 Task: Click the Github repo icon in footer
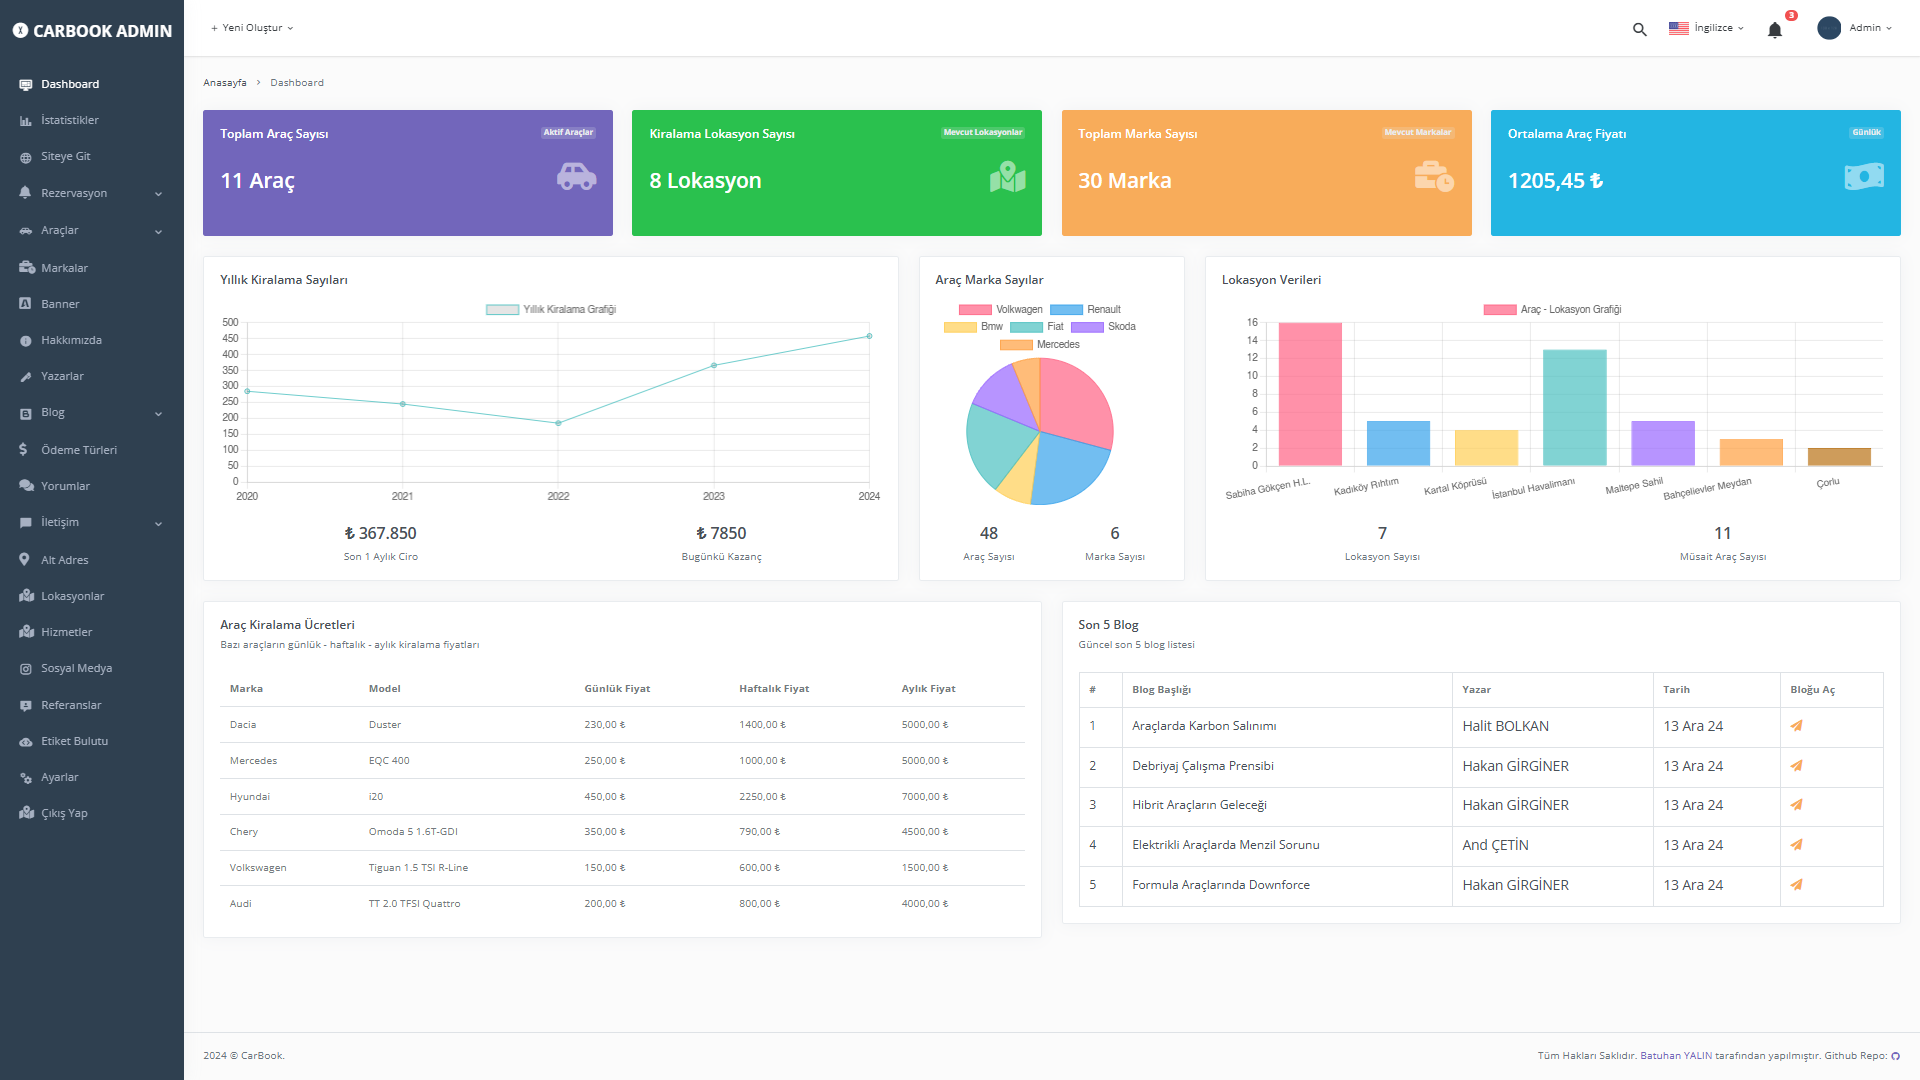[x=1895, y=1056]
